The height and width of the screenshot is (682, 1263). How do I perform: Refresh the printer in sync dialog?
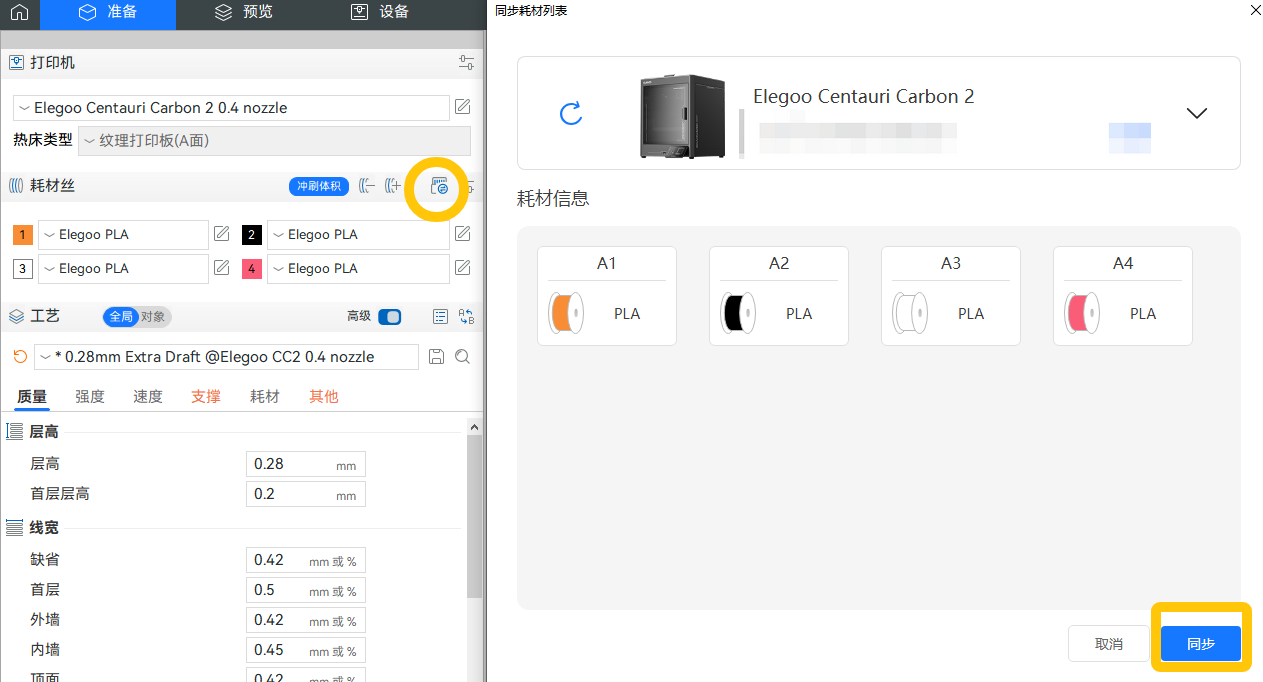tap(571, 113)
